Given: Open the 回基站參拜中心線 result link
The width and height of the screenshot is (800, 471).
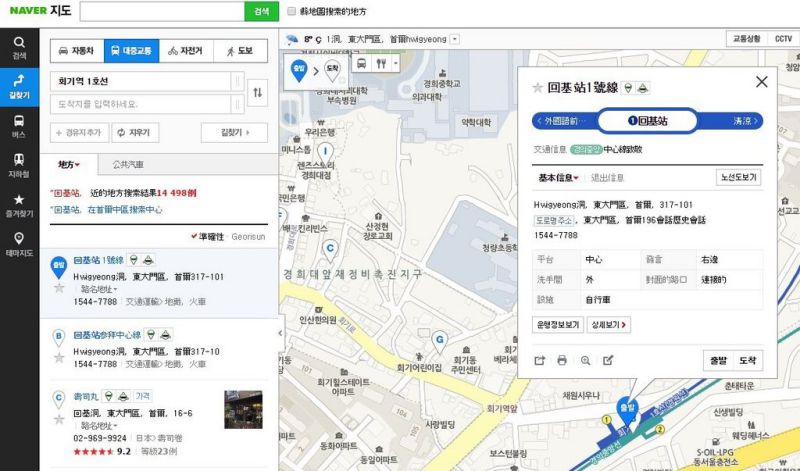Looking at the screenshot, I should 107,335.
